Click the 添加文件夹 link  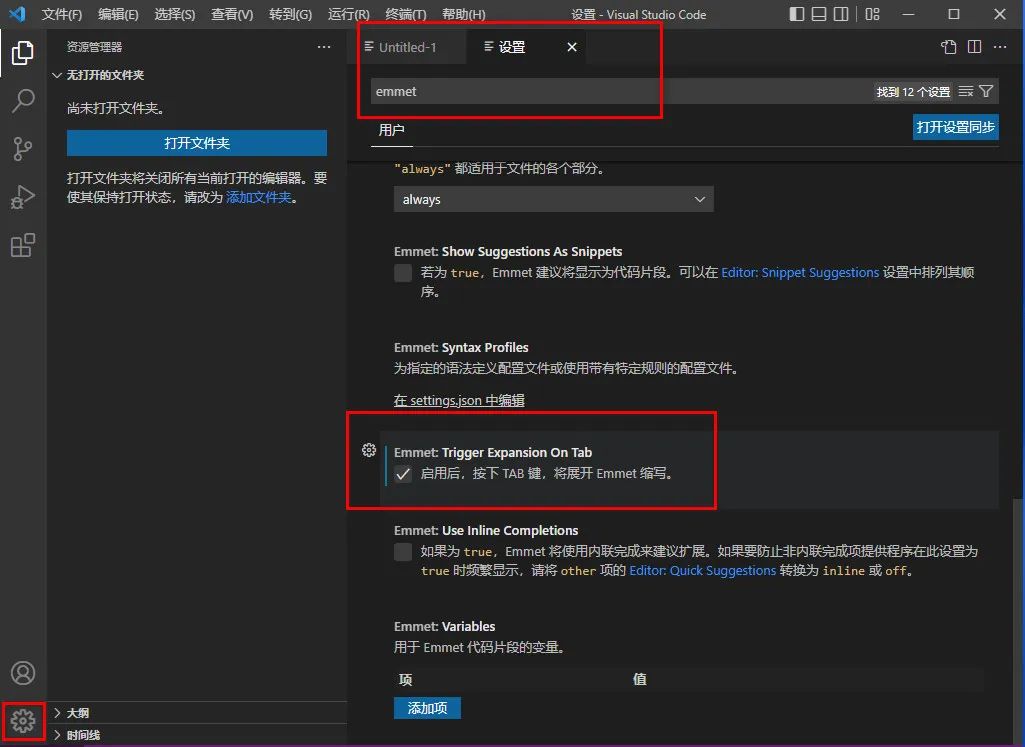(259, 197)
